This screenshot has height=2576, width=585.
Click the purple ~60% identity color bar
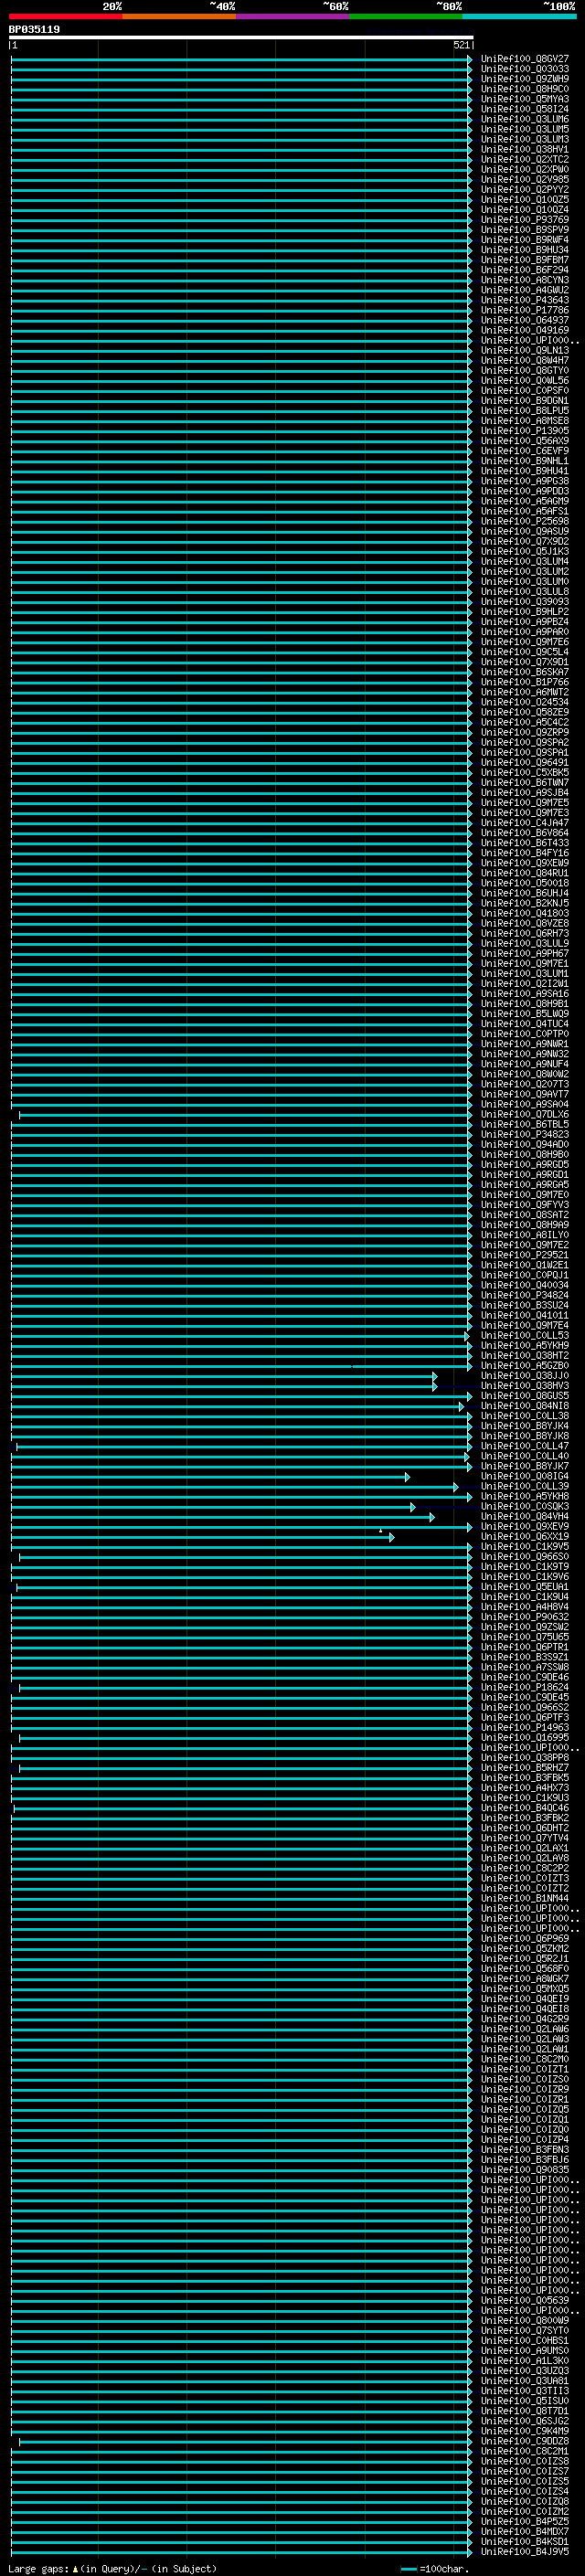coord(292,16)
